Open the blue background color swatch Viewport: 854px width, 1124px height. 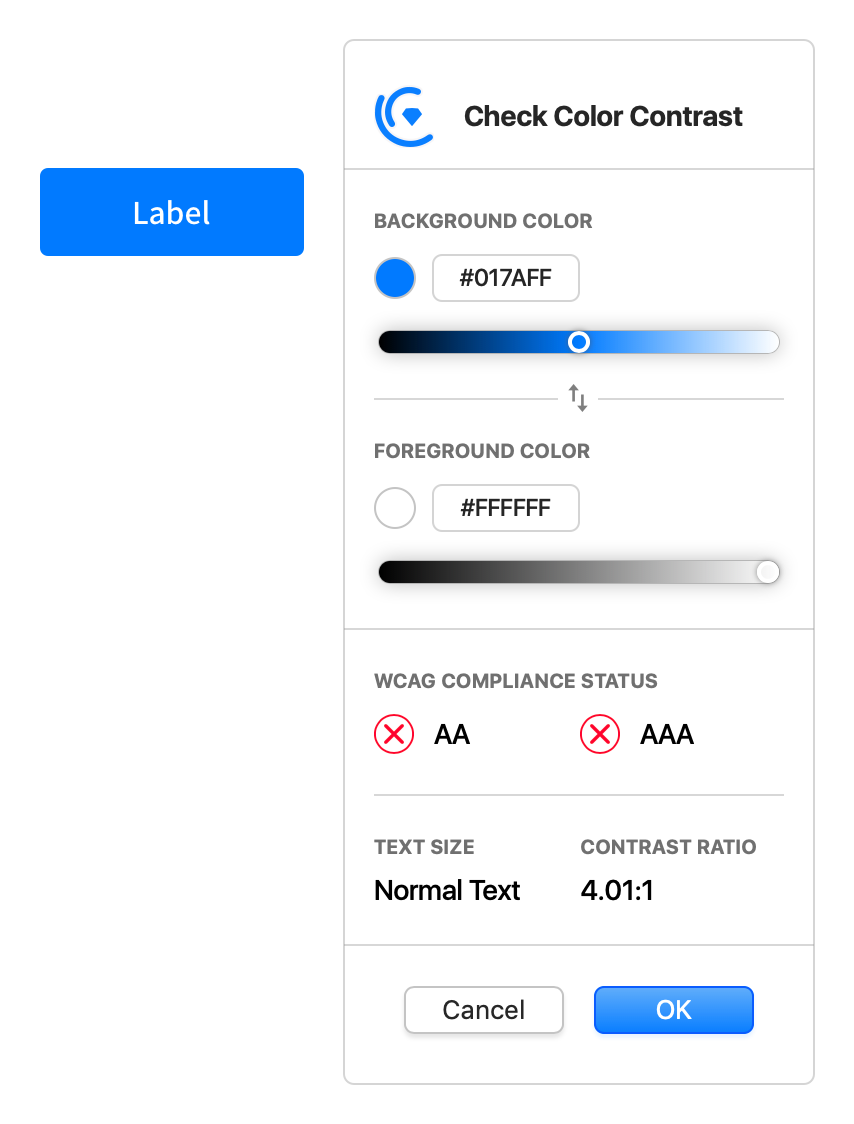point(395,278)
